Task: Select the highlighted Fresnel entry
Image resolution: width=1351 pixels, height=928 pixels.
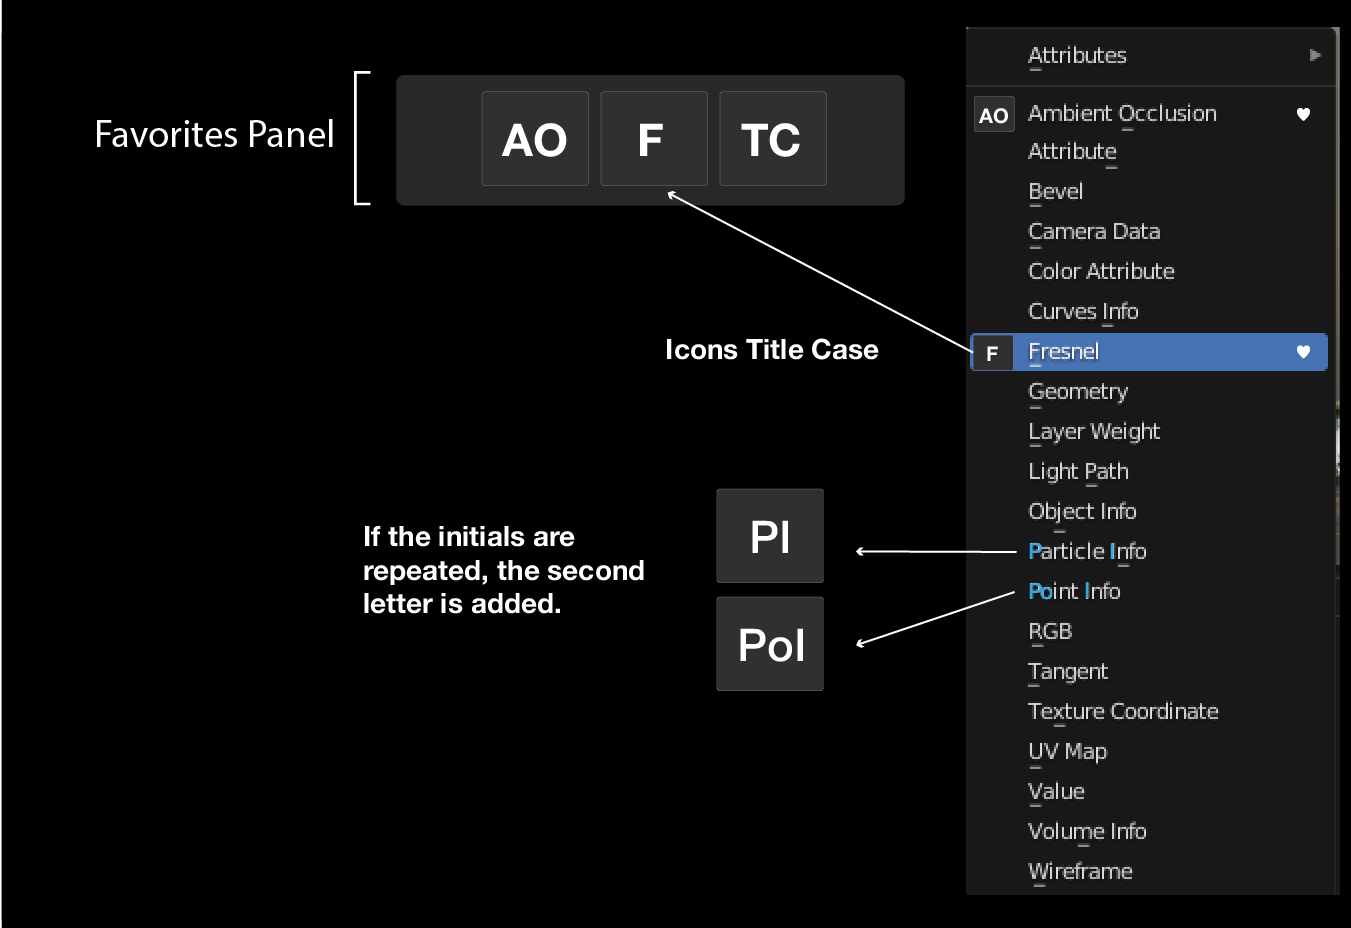Action: [1150, 352]
